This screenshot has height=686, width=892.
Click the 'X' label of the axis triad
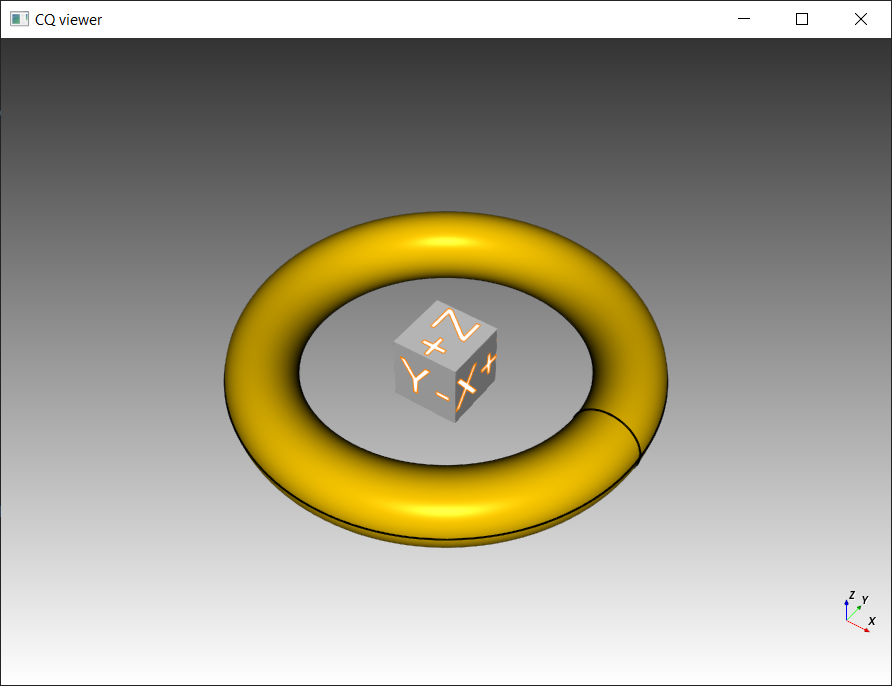(x=872, y=621)
